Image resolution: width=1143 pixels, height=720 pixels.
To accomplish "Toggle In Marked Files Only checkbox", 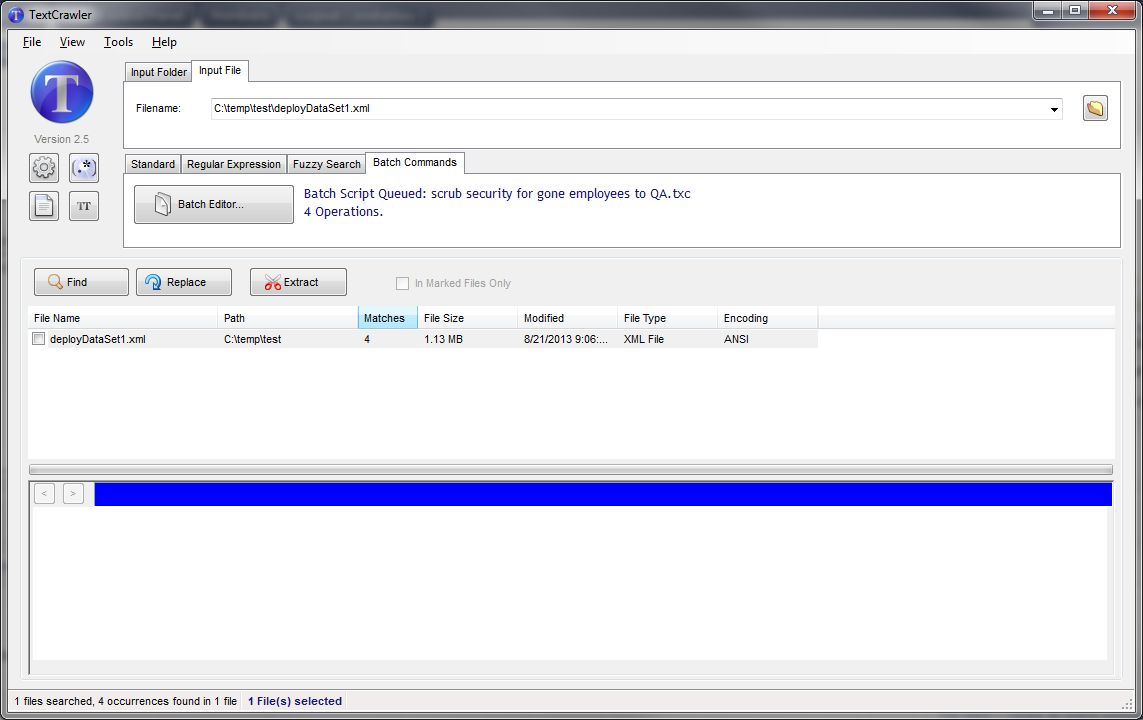I will pos(402,283).
